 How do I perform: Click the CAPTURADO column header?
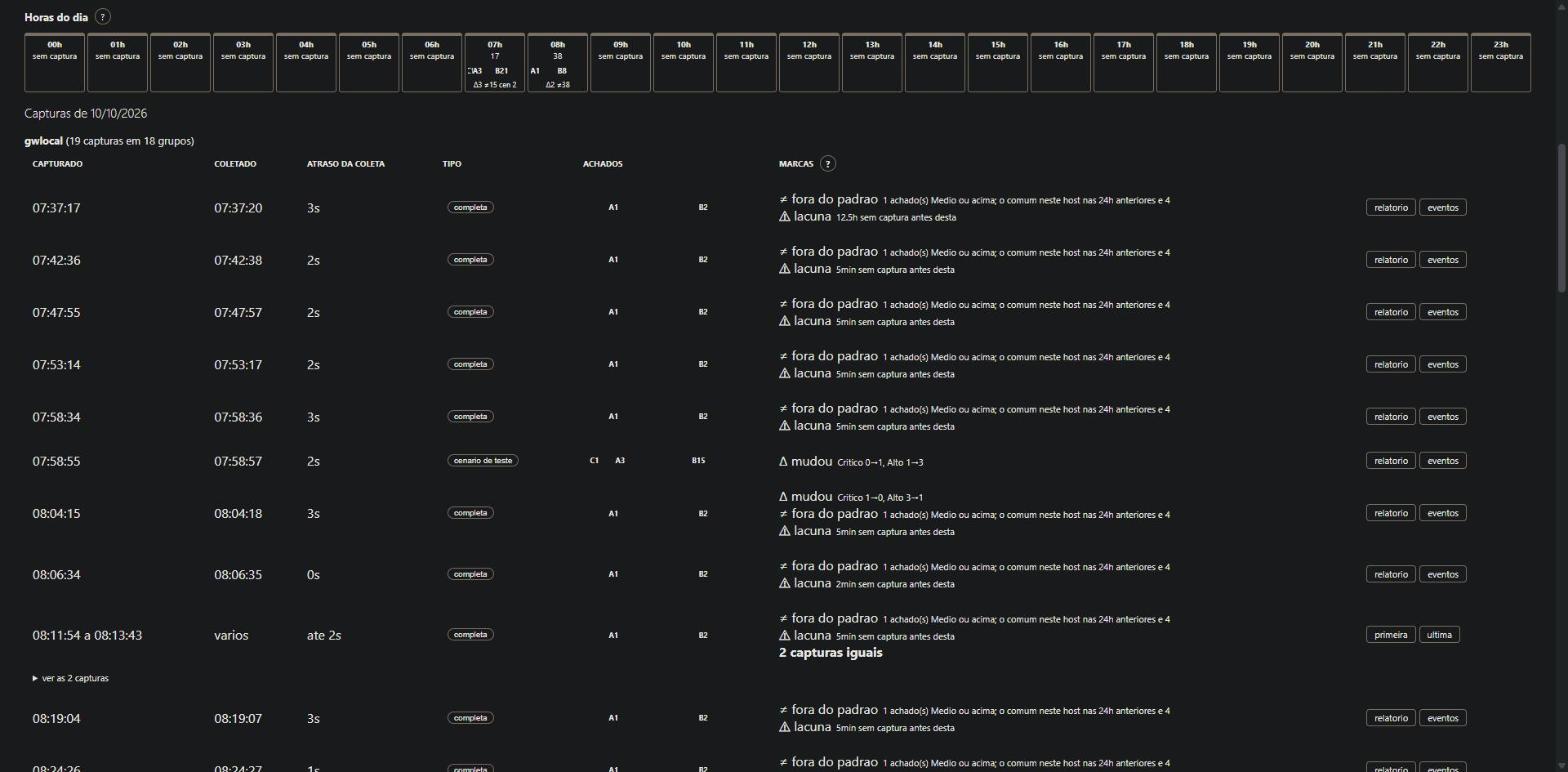[58, 164]
